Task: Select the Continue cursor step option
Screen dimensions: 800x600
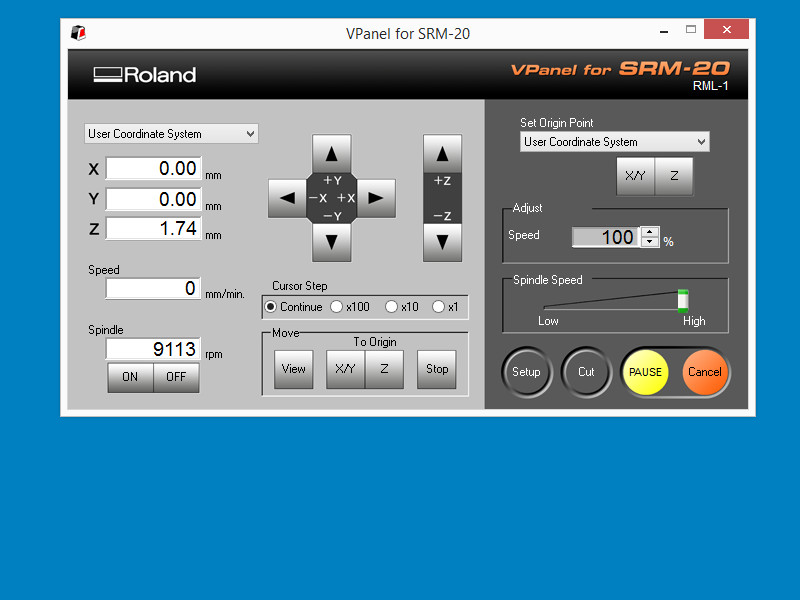Action: click(x=294, y=307)
